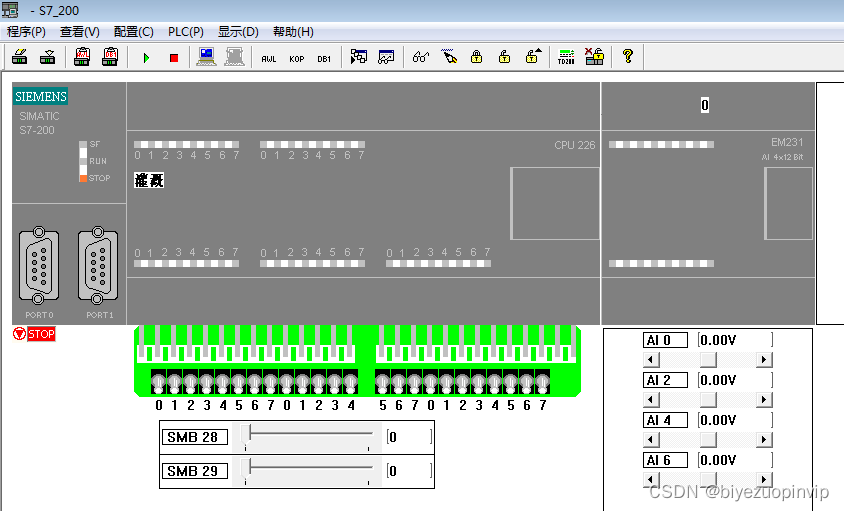The image size is (844, 511).
Task: Toggle left block switch labeled 6
Action: (255, 383)
